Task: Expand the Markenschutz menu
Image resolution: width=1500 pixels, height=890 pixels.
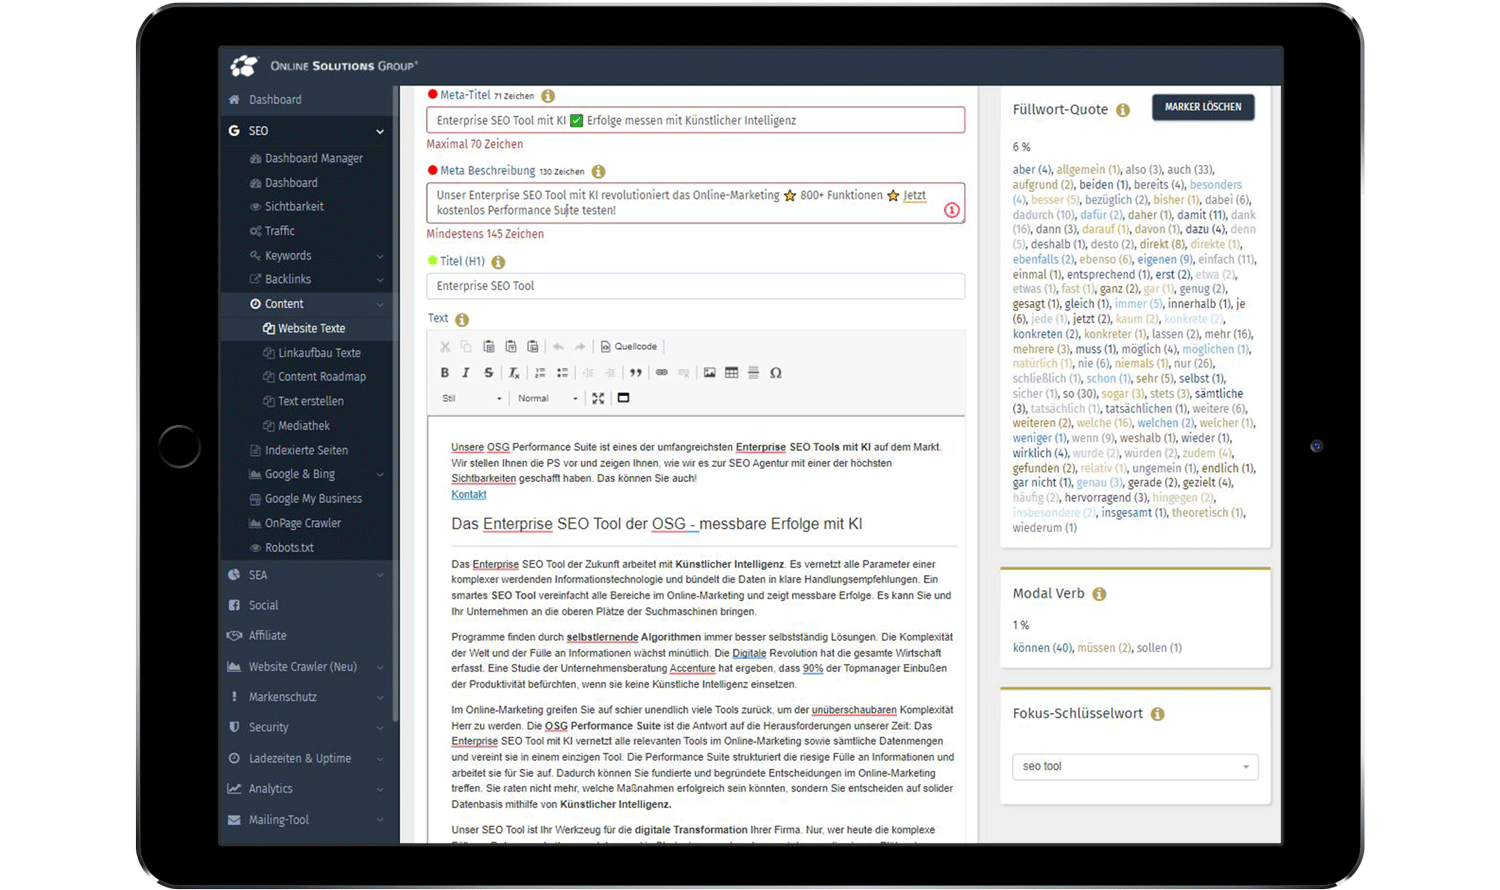Action: point(380,697)
